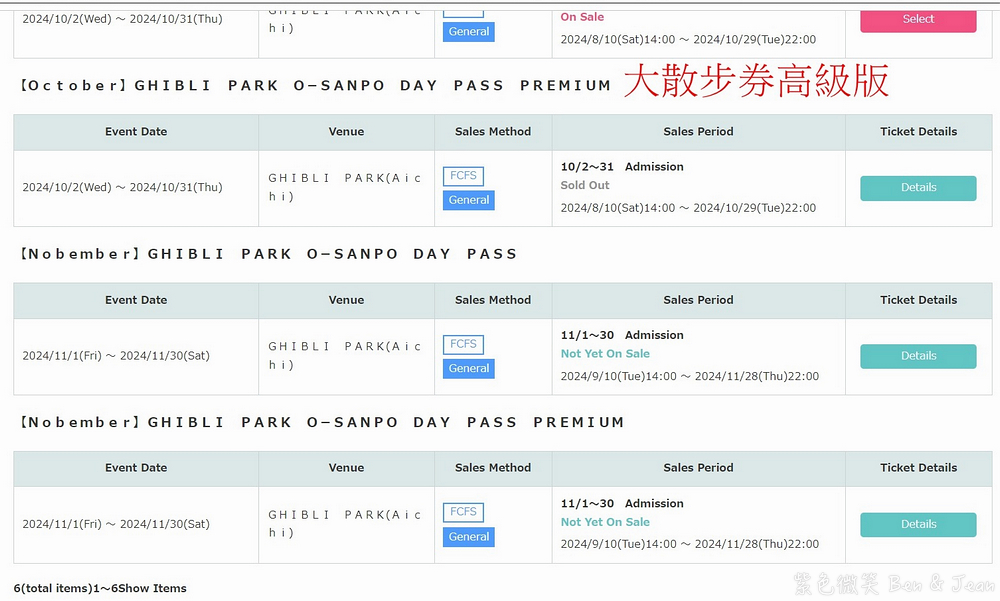The width and height of the screenshot is (1000, 601).
Task: Select the November Day Pass Premium heading
Action: [x=322, y=423]
